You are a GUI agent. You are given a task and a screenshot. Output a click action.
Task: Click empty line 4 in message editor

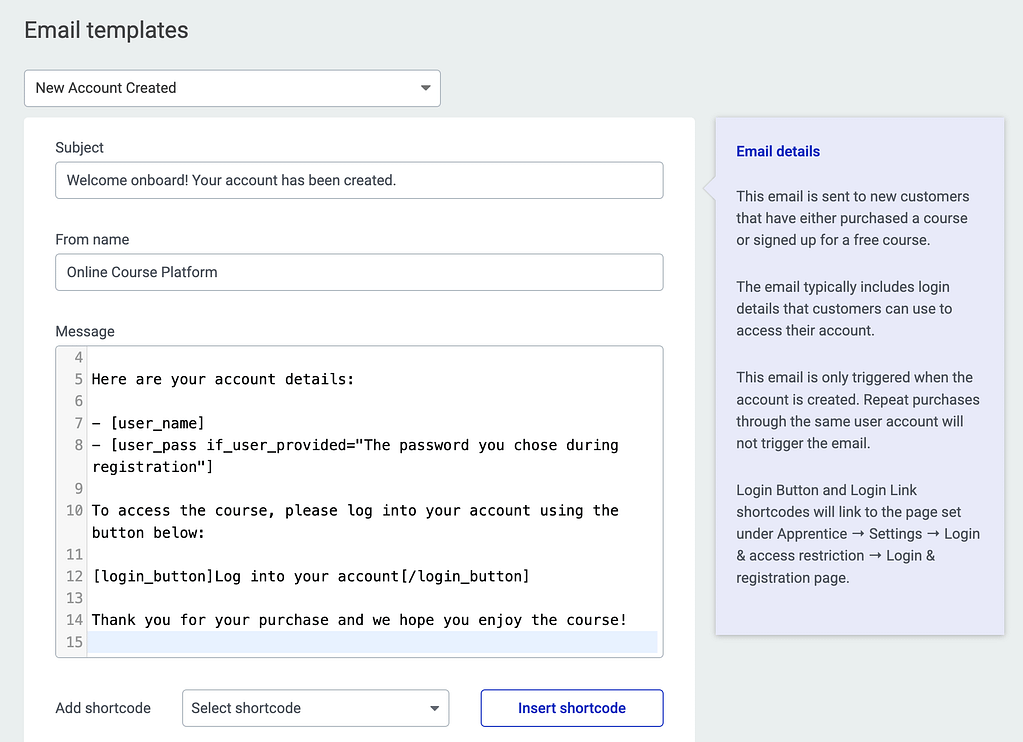point(373,358)
